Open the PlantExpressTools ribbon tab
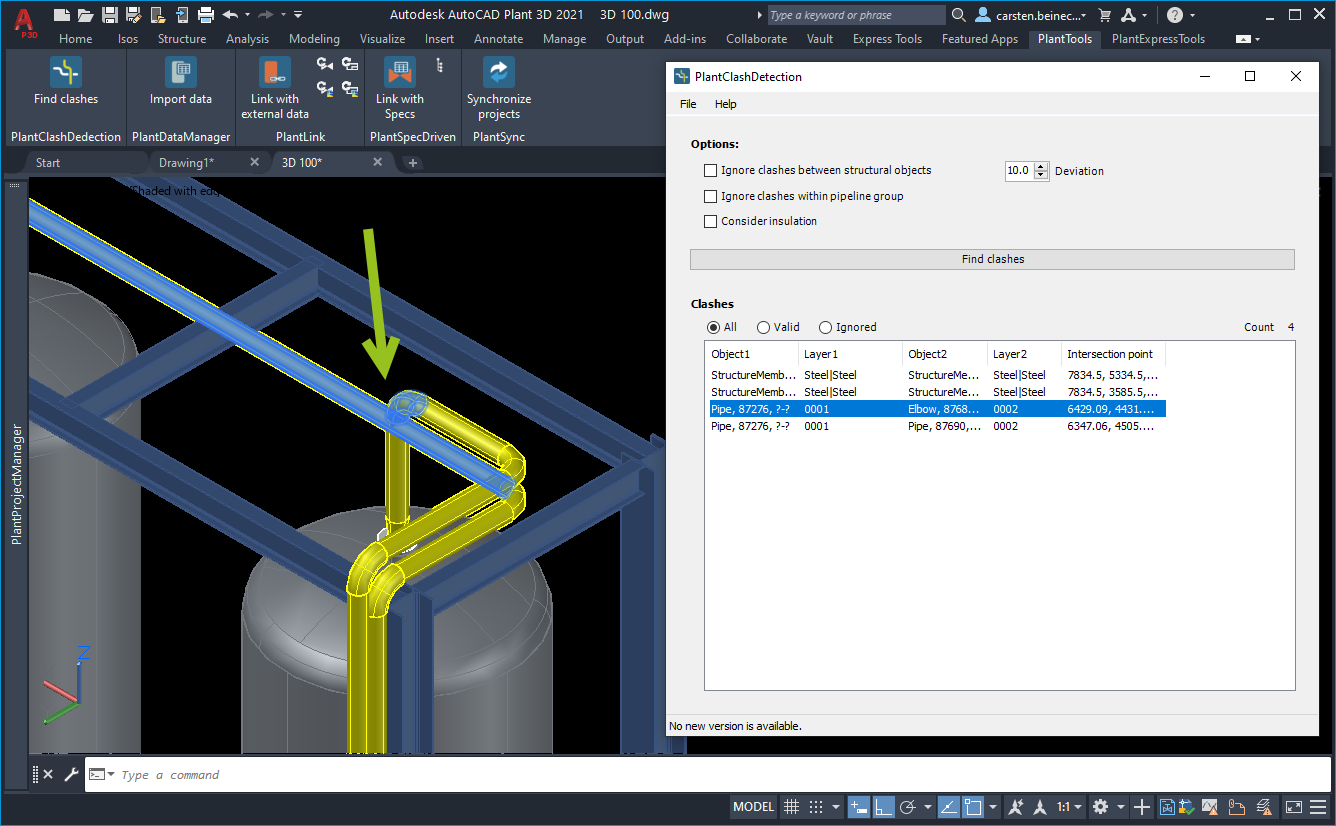The width and height of the screenshot is (1336, 826). click(x=1158, y=39)
